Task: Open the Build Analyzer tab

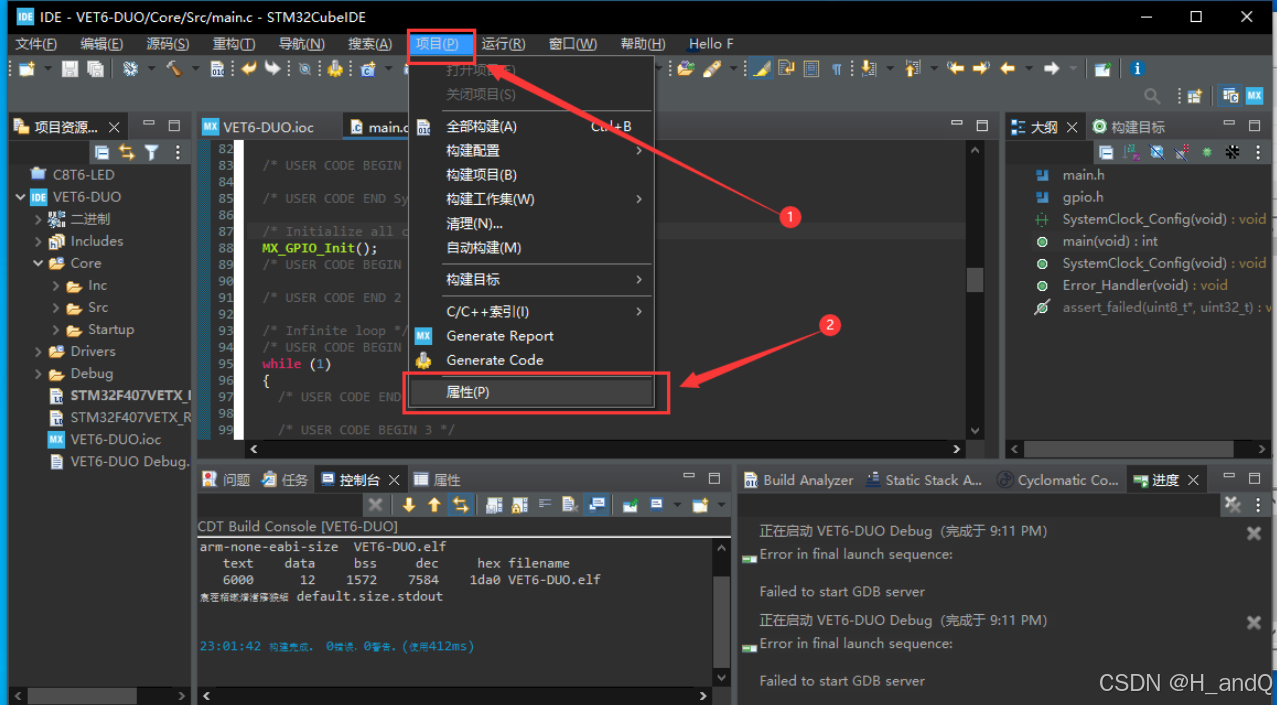Action: point(798,480)
